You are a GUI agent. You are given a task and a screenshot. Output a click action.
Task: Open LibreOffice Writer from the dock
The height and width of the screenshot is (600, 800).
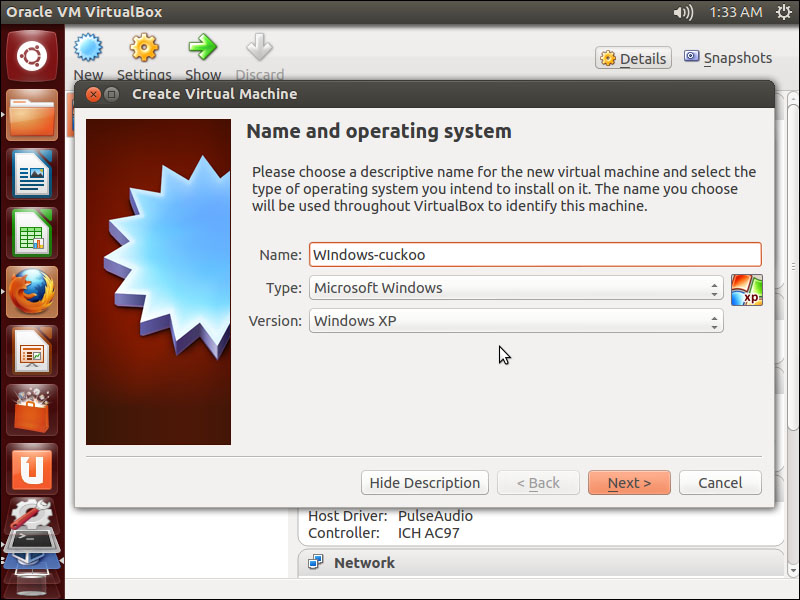(32, 174)
